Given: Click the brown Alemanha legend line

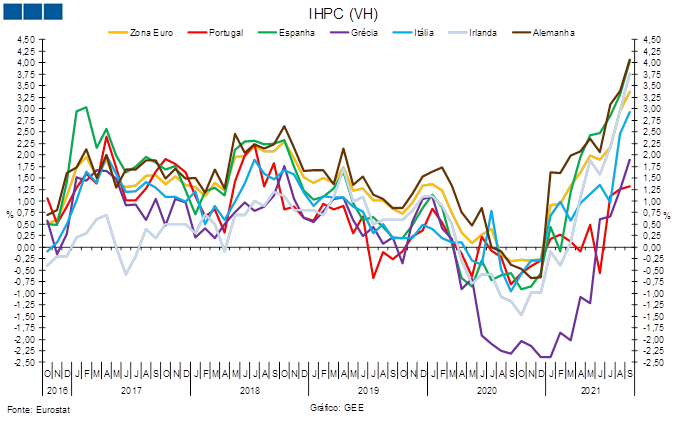Looking at the screenshot, I should 522,33.
